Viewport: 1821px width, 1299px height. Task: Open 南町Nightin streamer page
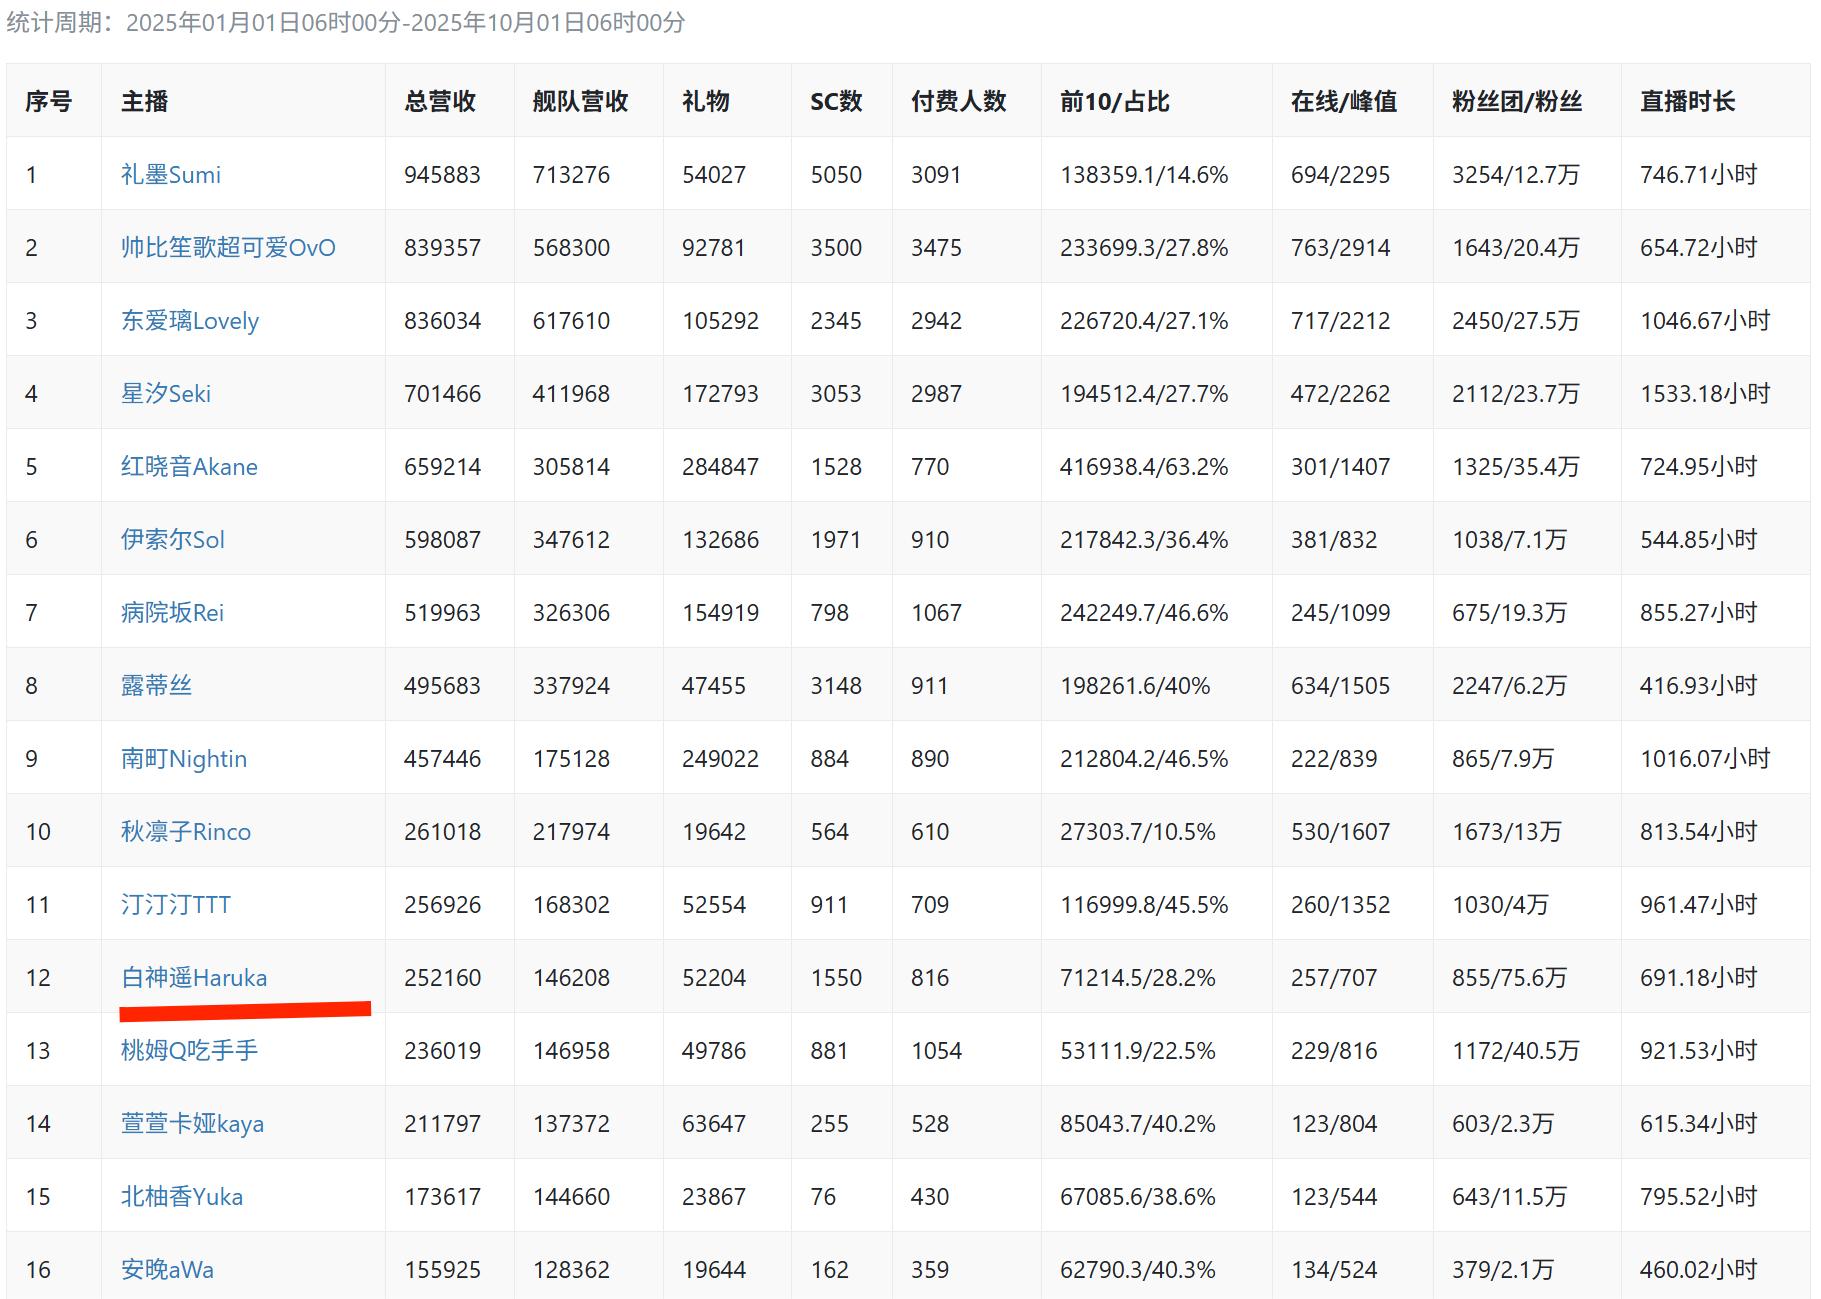(x=183, y=759)
